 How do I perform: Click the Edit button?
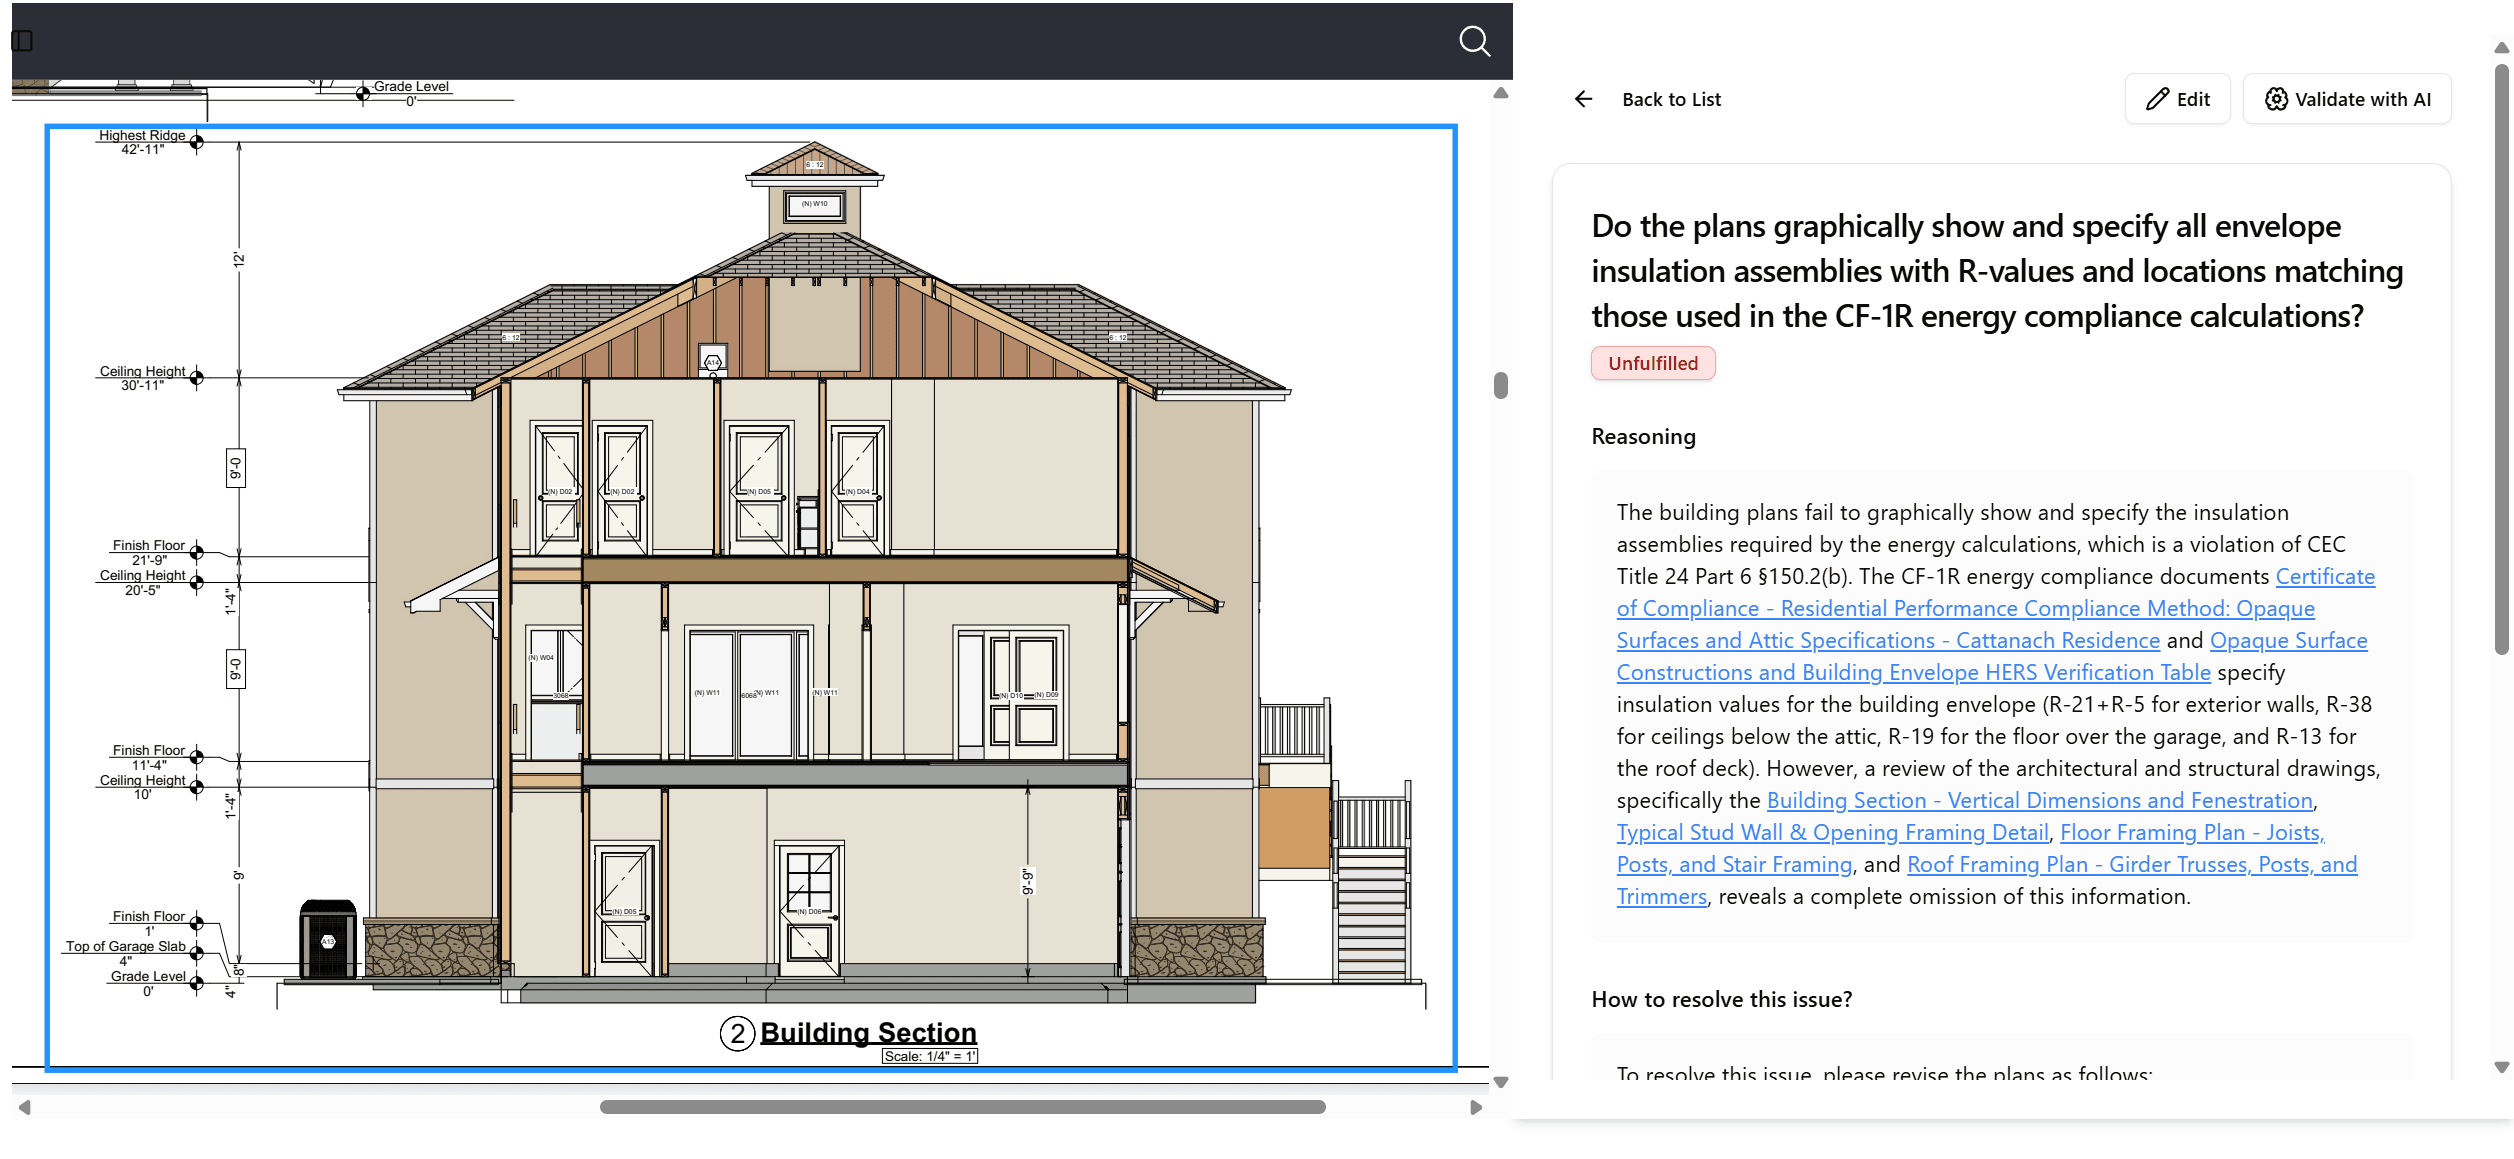pos(2177,99)
